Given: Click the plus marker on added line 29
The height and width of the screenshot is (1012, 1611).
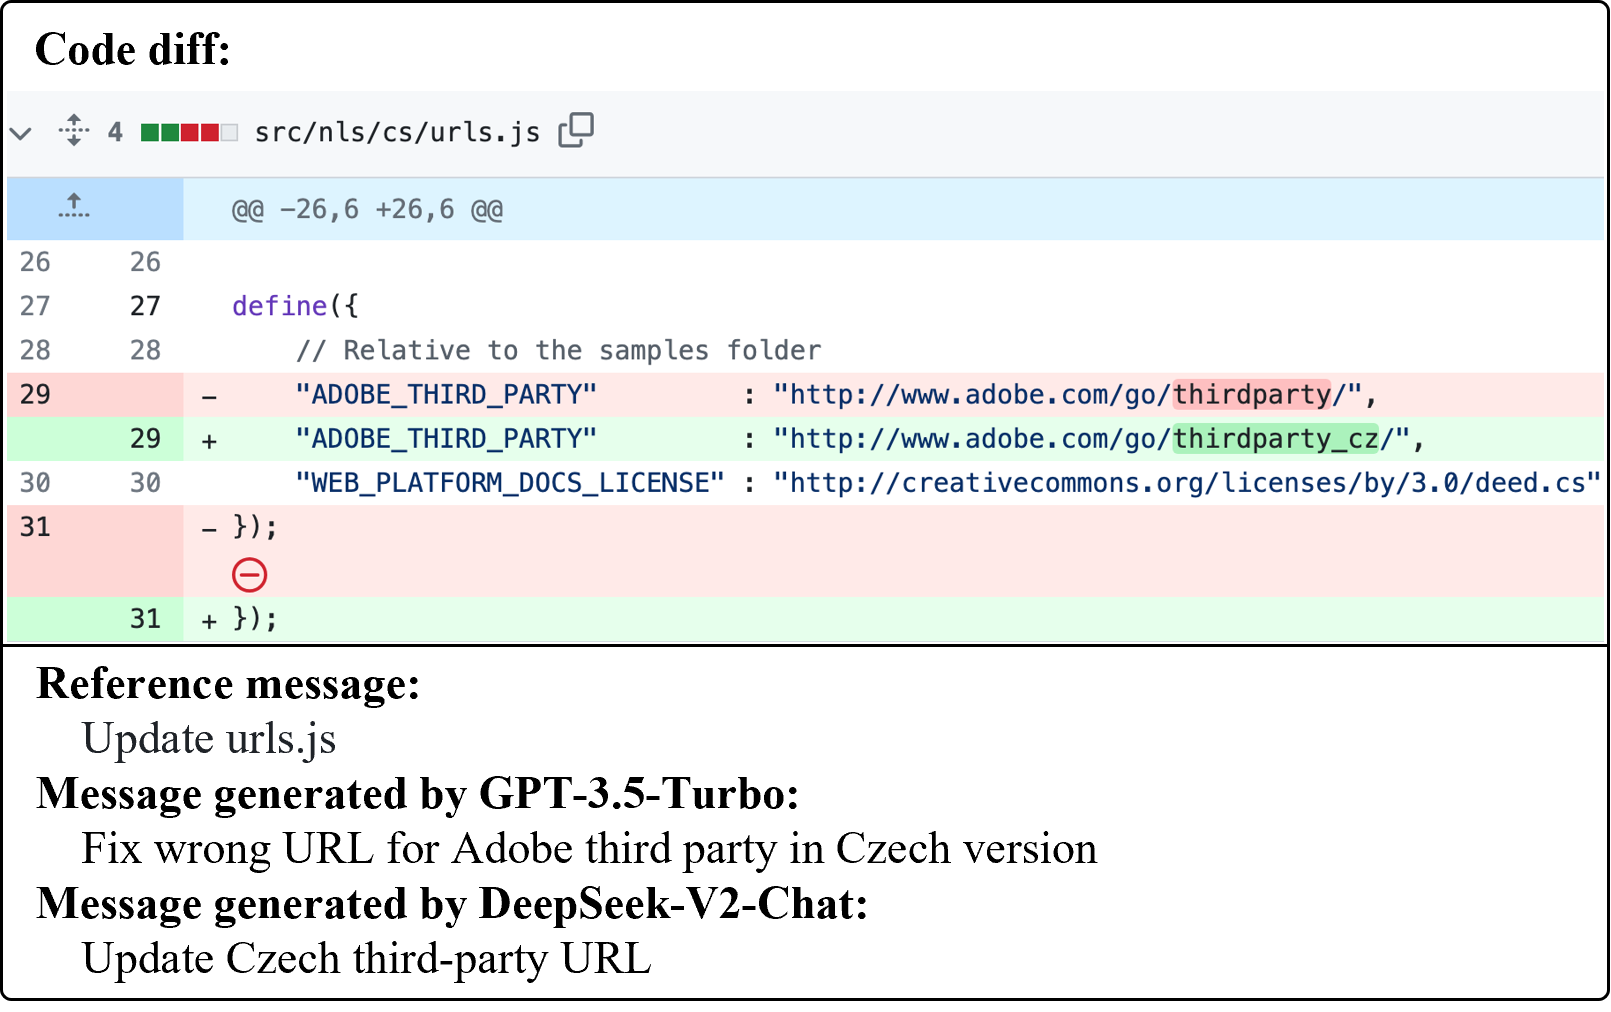Looking at the screenshot, I should [x=209, y=441].
